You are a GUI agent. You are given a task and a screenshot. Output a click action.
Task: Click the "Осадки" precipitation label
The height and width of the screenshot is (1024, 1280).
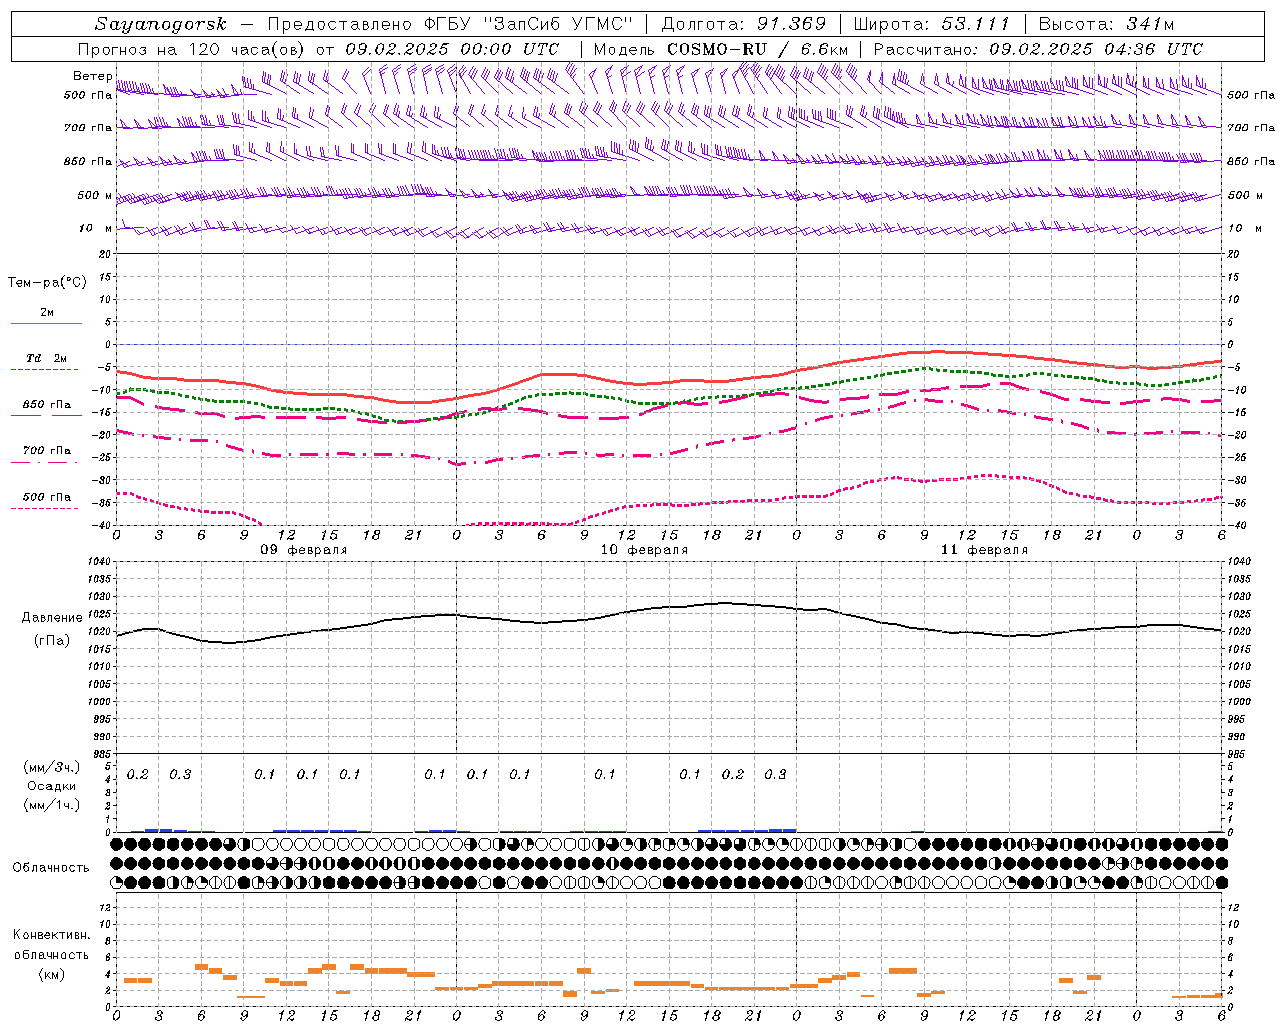52,786
